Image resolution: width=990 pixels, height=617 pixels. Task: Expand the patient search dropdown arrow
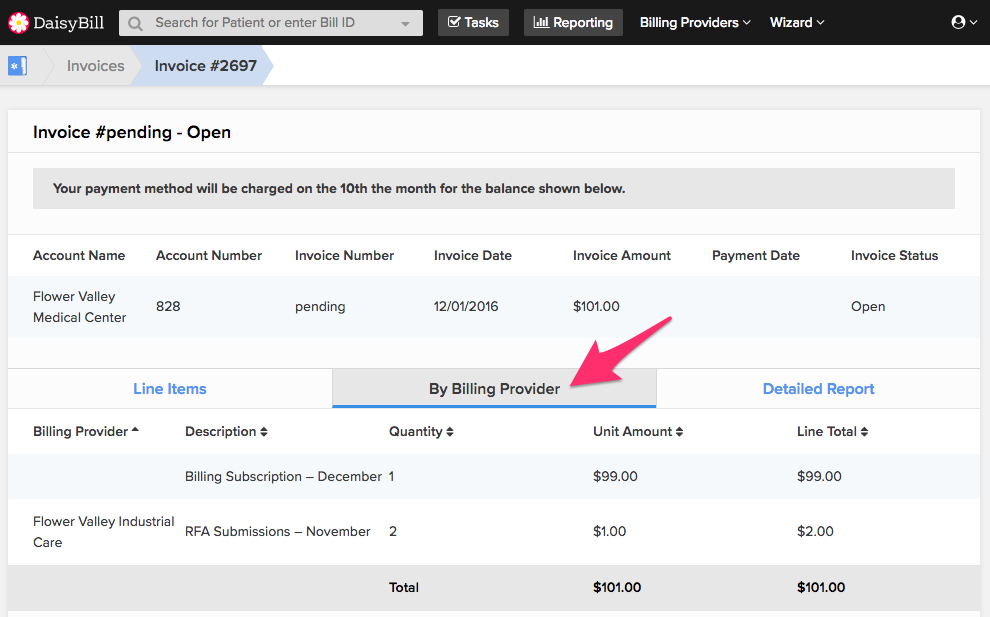point(405,24)
